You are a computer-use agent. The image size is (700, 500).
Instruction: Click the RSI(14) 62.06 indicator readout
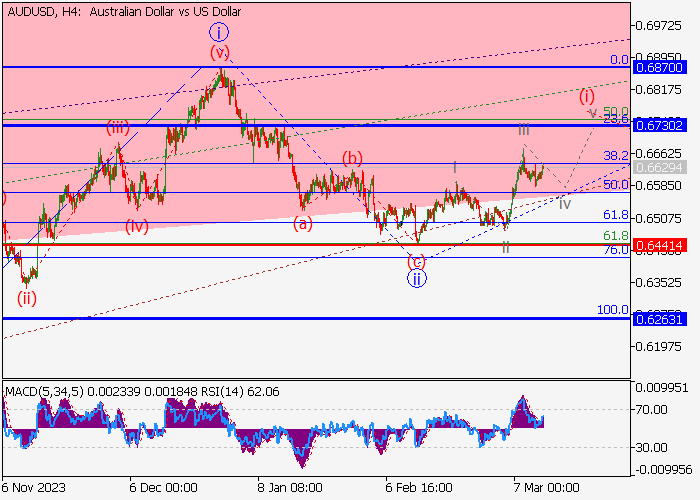pyautogui.click(x=240, y=392)
